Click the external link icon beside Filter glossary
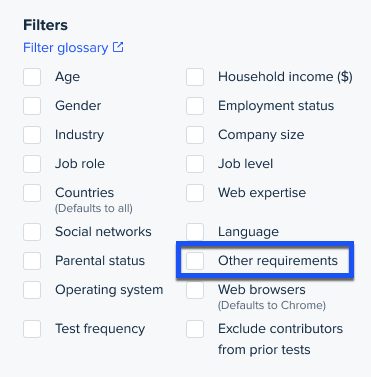Screen dimensions: 371x377 118,47
